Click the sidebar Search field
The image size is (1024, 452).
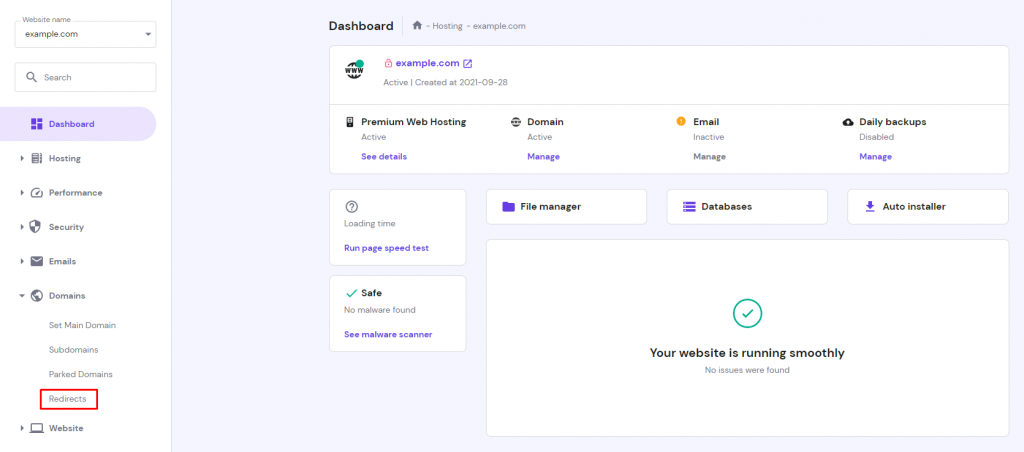pyautogui.click(x=85, y=77)
